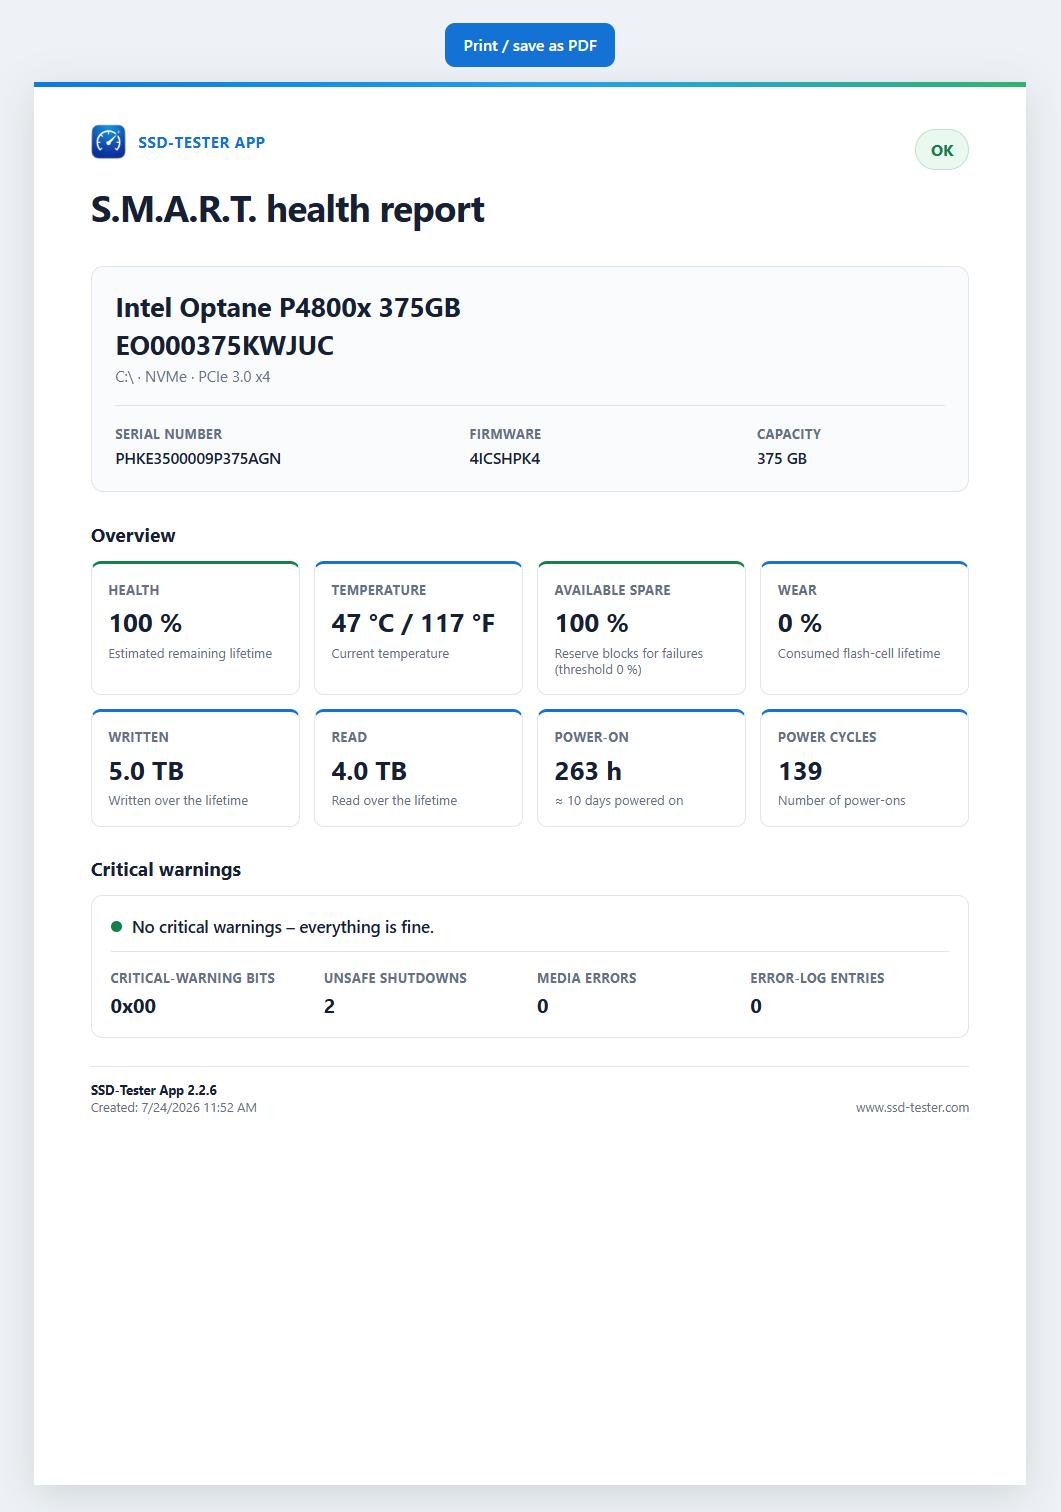Click the Overview section heading
This screenshot has height=1512, width=1061.
tap(133, 535)
